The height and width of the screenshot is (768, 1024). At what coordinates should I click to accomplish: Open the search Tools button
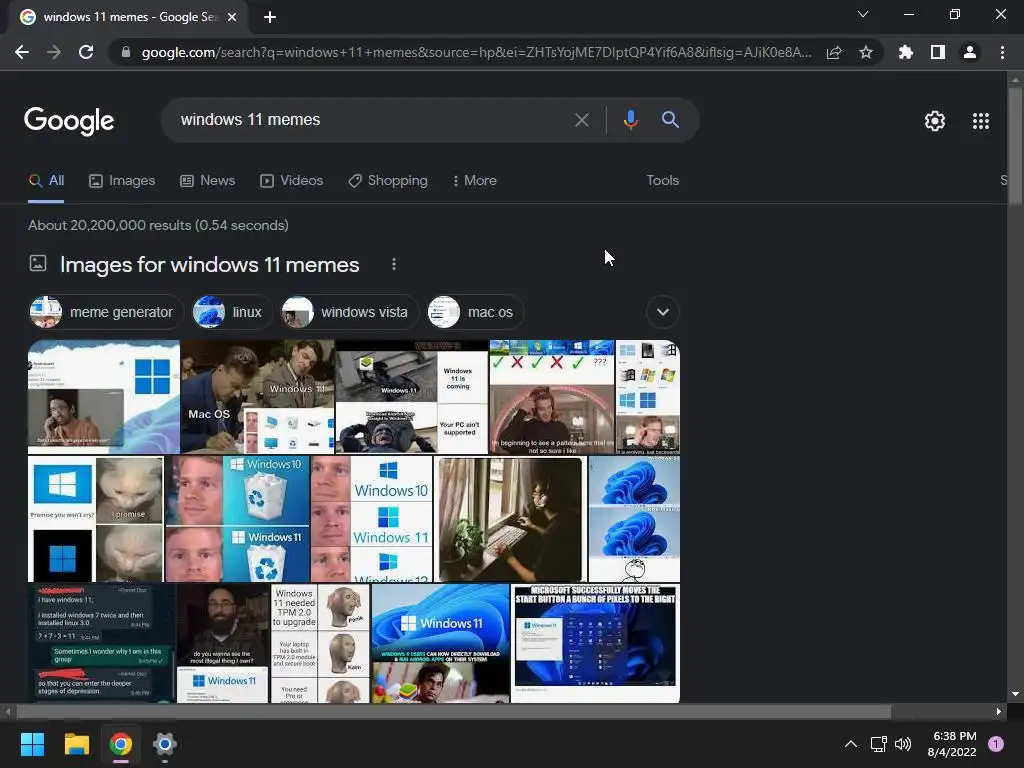click(x=662, y=181)
